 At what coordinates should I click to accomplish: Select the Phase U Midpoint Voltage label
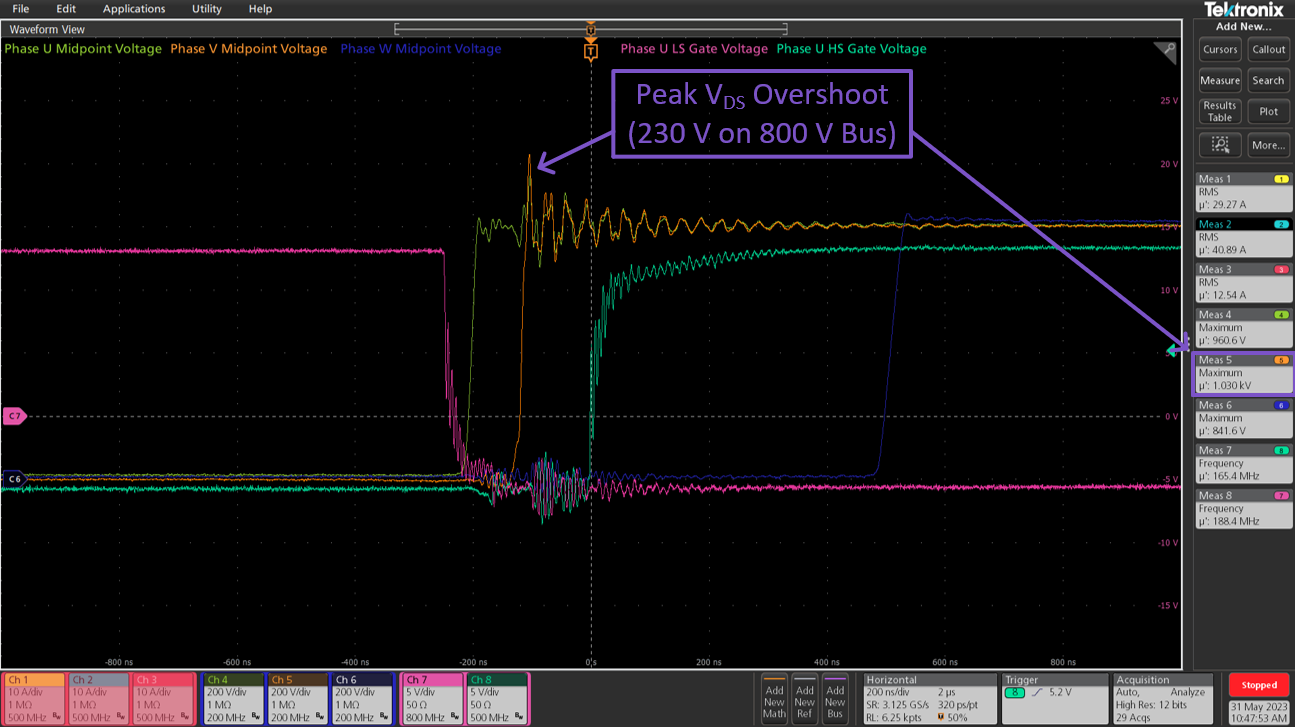pyautogui.click(x=83, y=49)
